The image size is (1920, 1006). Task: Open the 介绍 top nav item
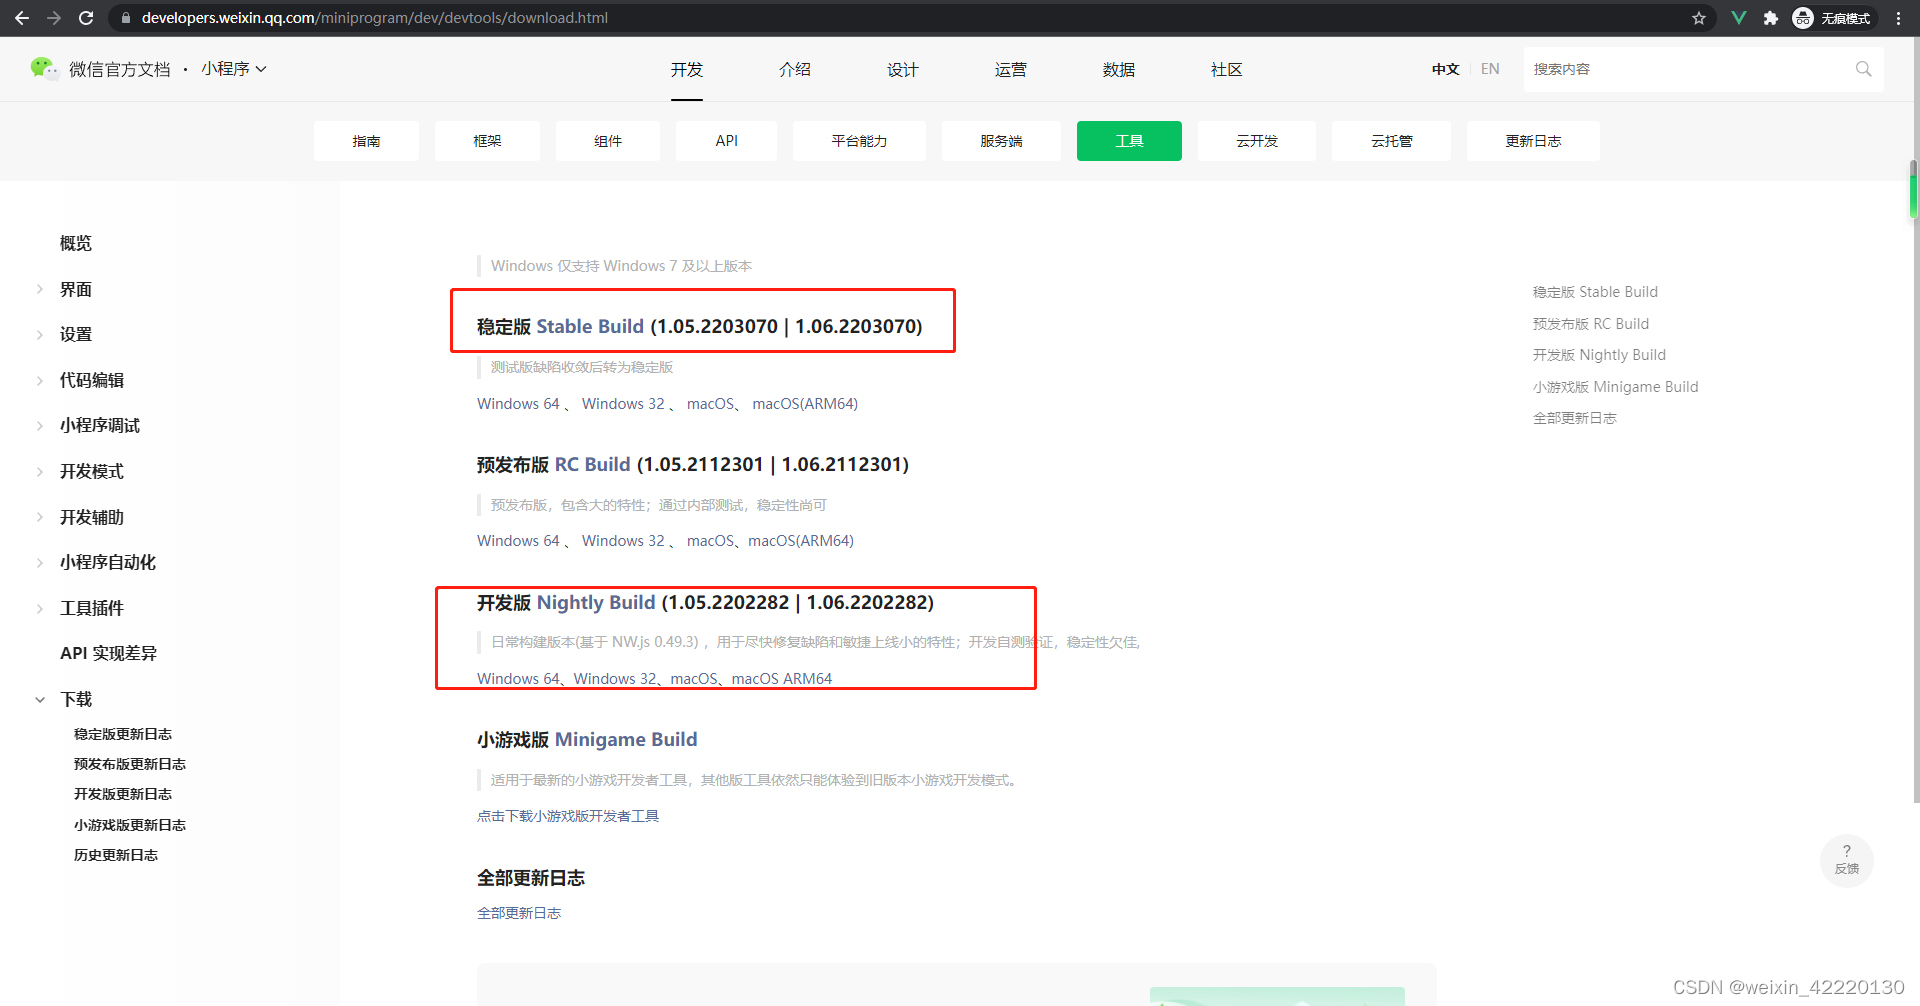pyautogui.click(x=795, y=69)
